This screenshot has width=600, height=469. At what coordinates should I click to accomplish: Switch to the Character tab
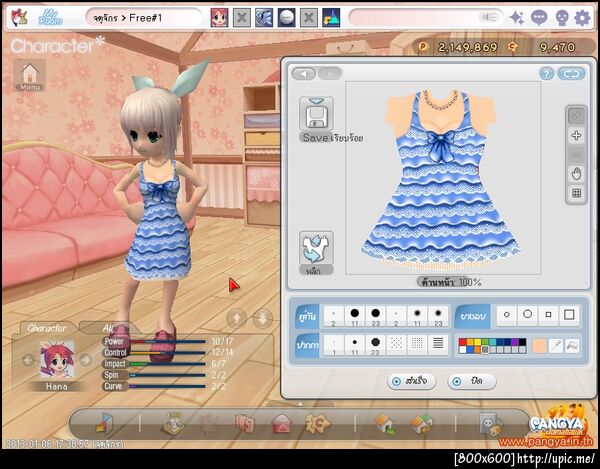pos(47,328)
